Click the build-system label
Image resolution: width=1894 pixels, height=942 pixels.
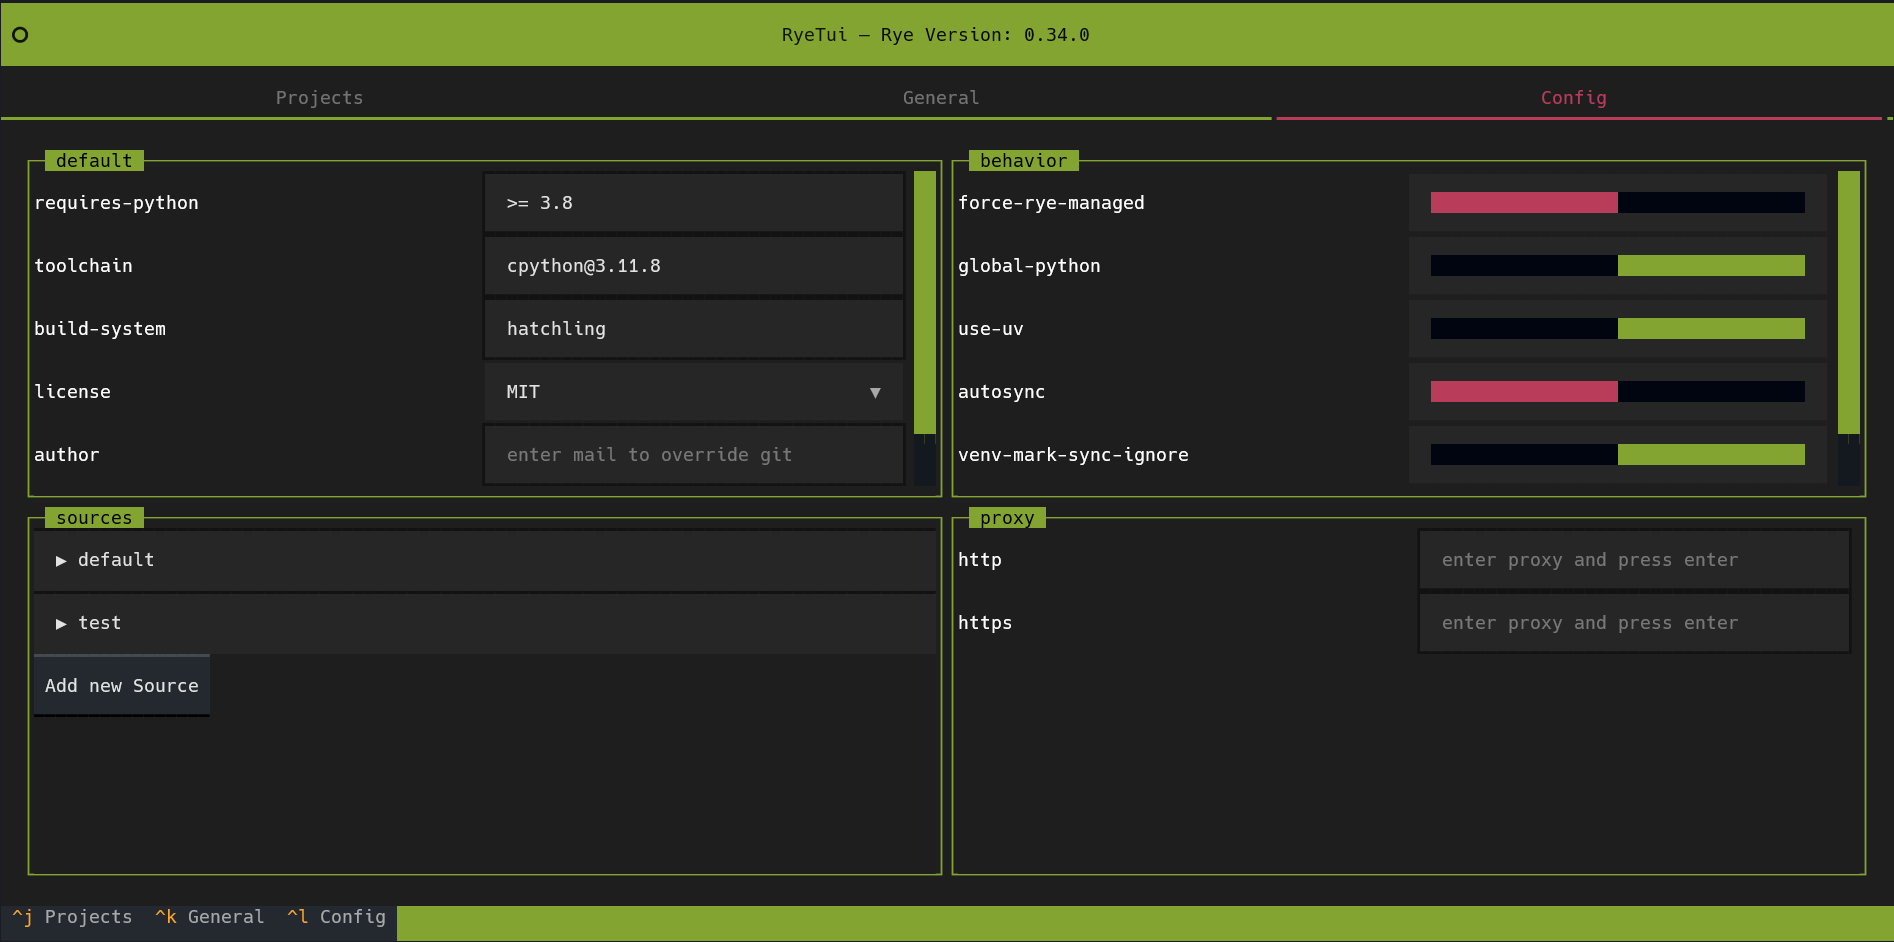click(100, 329)
